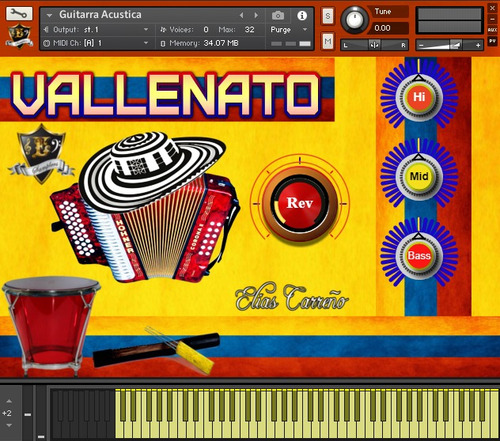Open instrument edit mode with wrench icon
Screen dimensions: 500x441
pyautogui.click(x=19, y=14)
